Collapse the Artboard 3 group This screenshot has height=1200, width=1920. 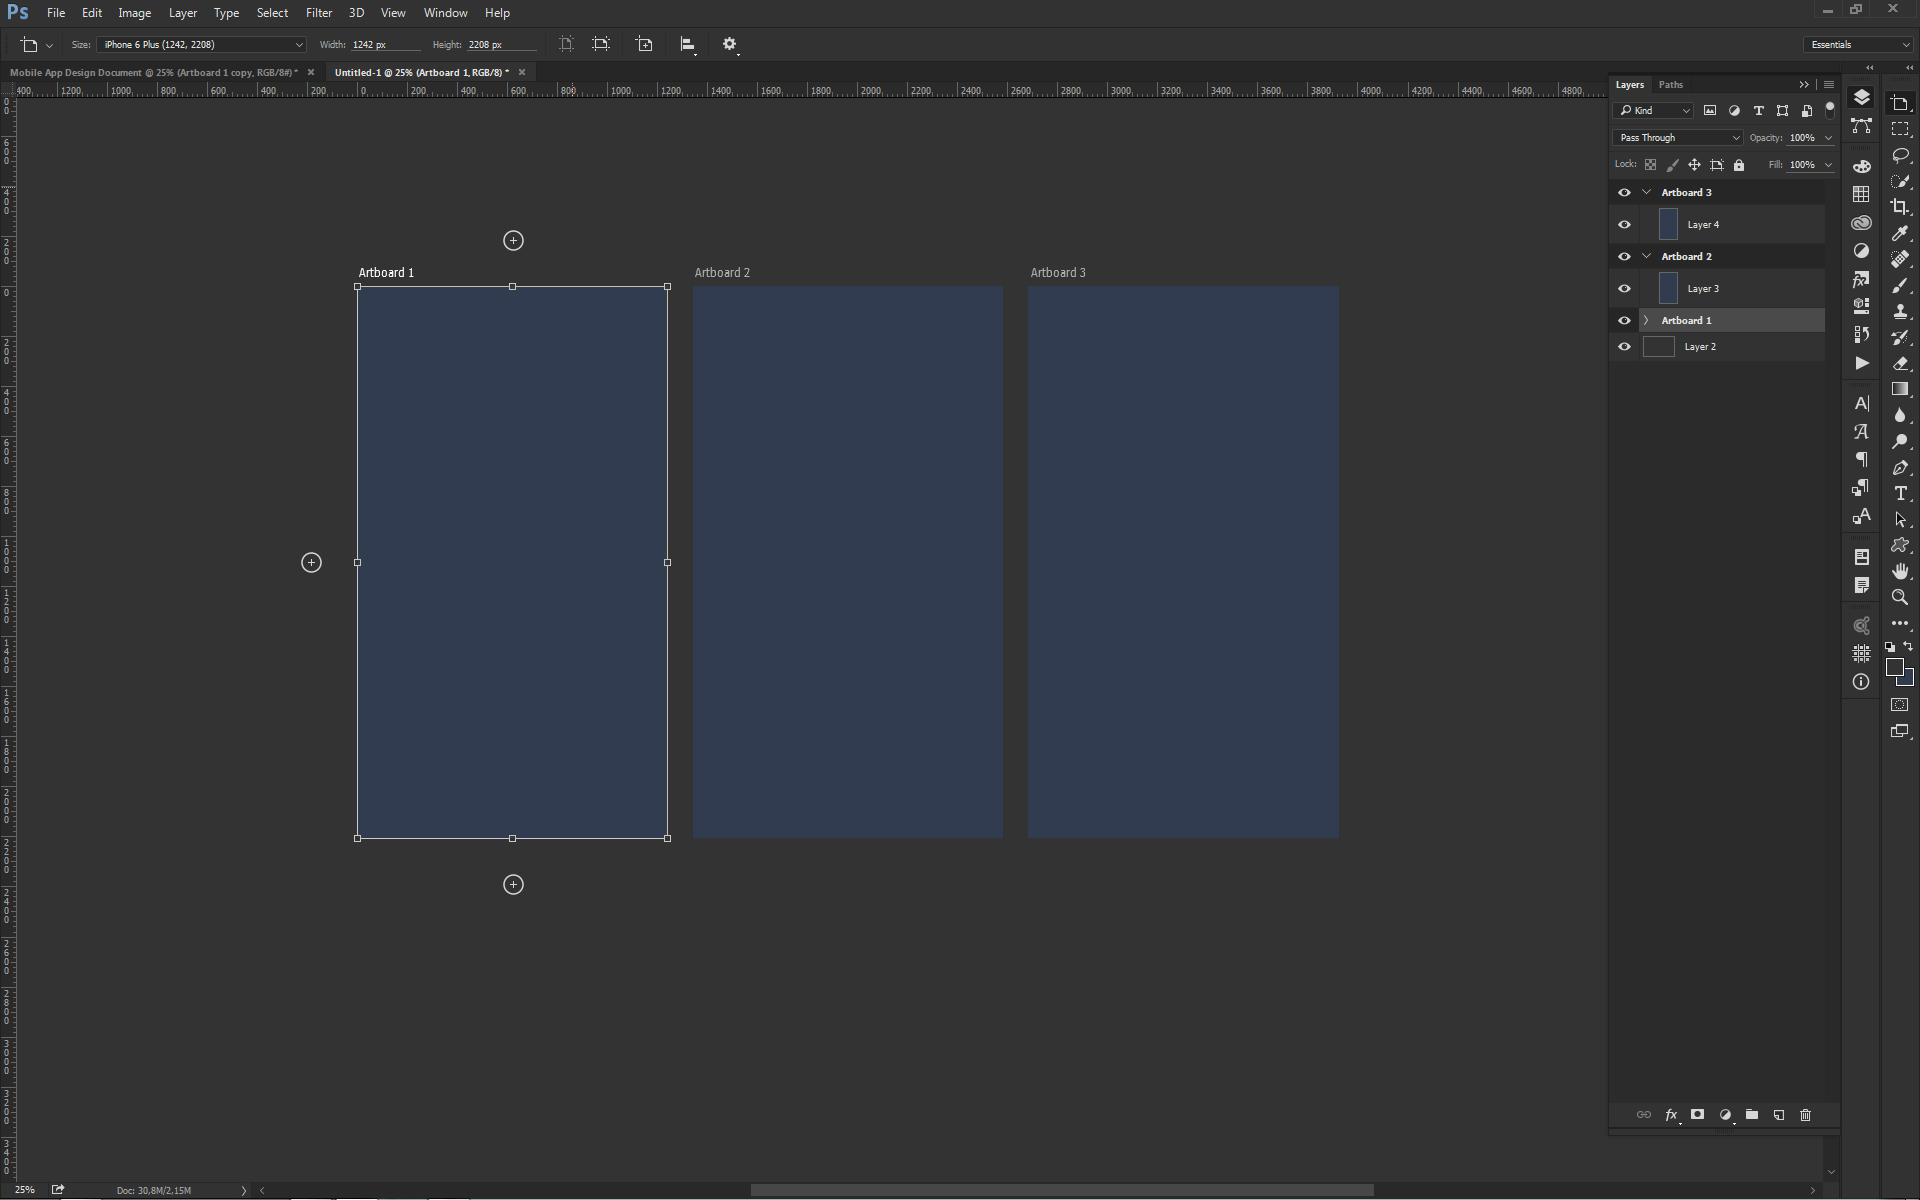(1647, 193)
